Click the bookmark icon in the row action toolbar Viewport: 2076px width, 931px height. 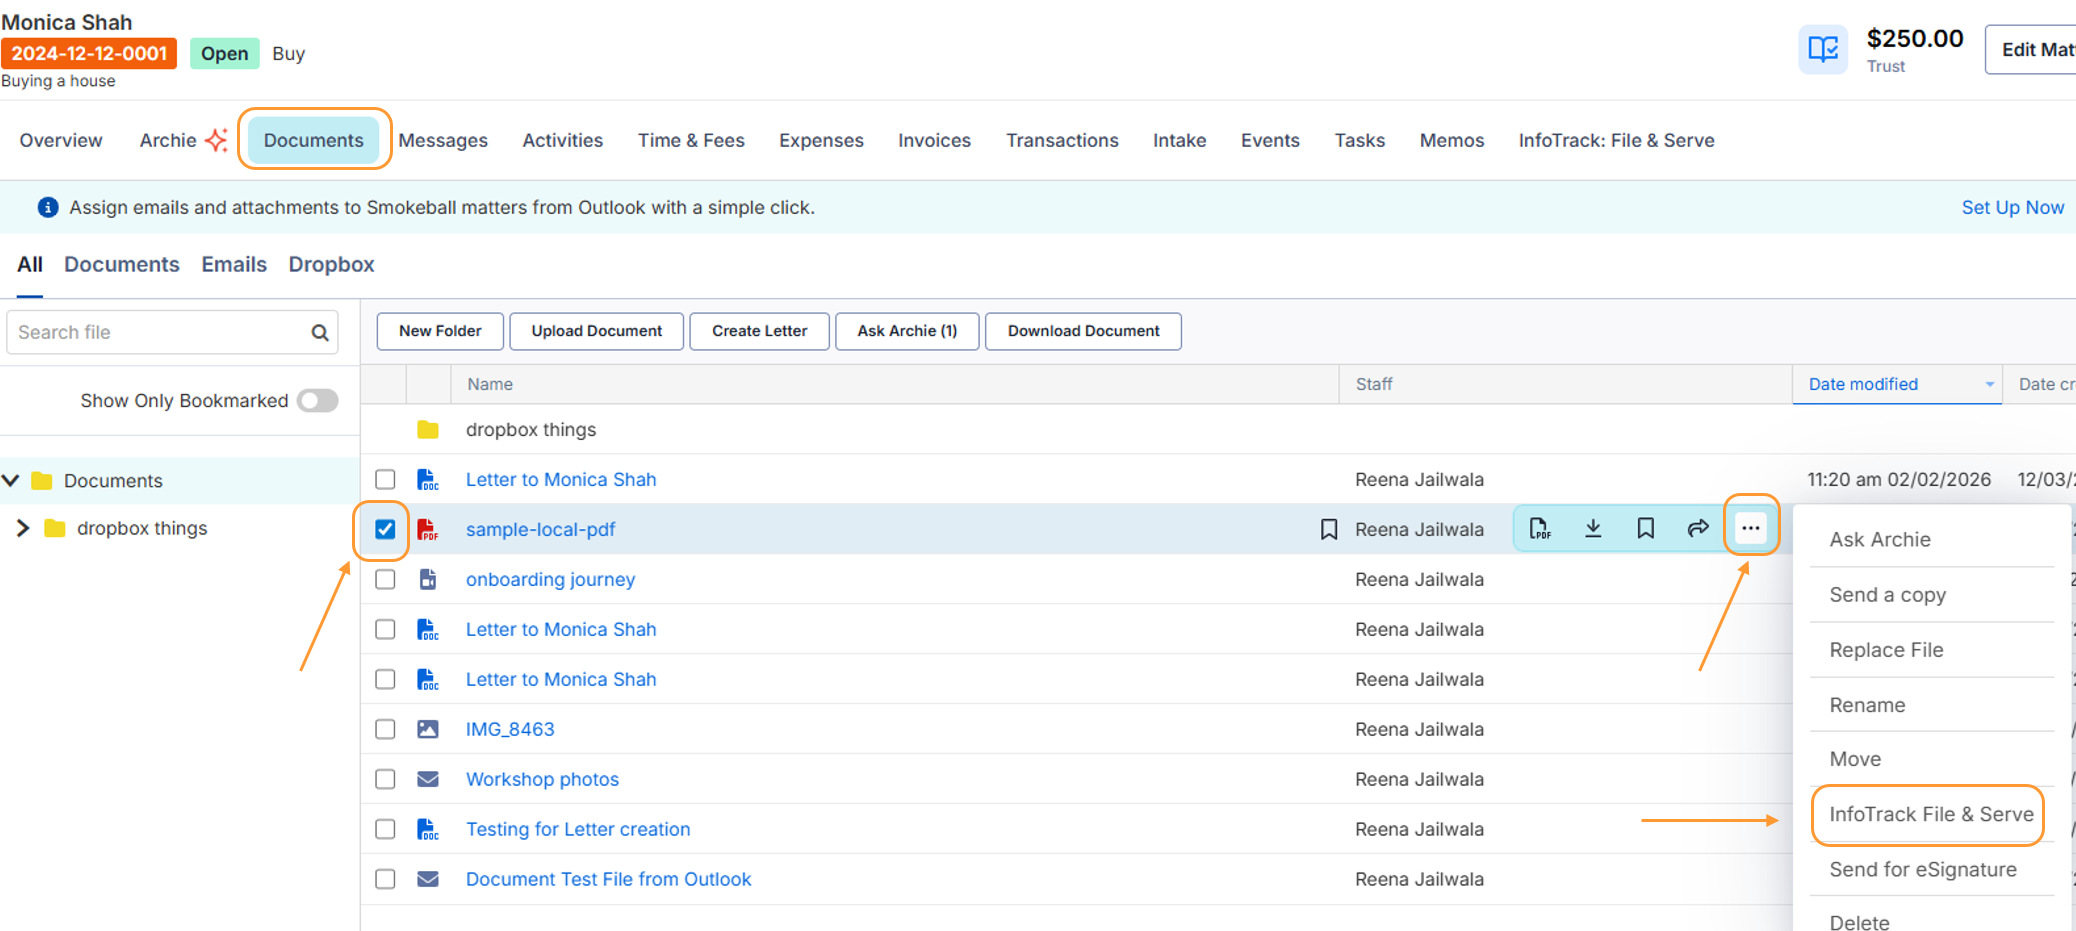[1645, 529]
